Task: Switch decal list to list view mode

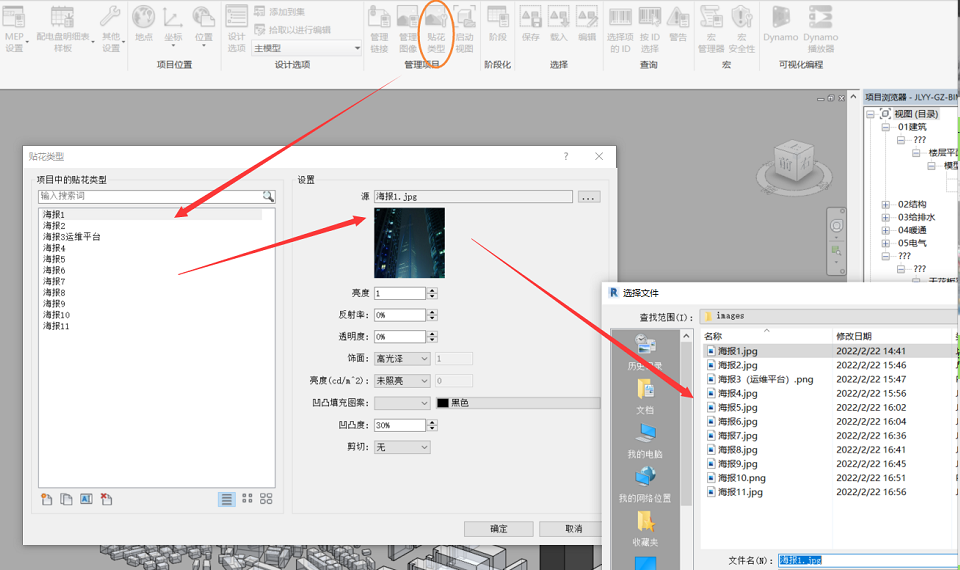Action: point(227,499)
